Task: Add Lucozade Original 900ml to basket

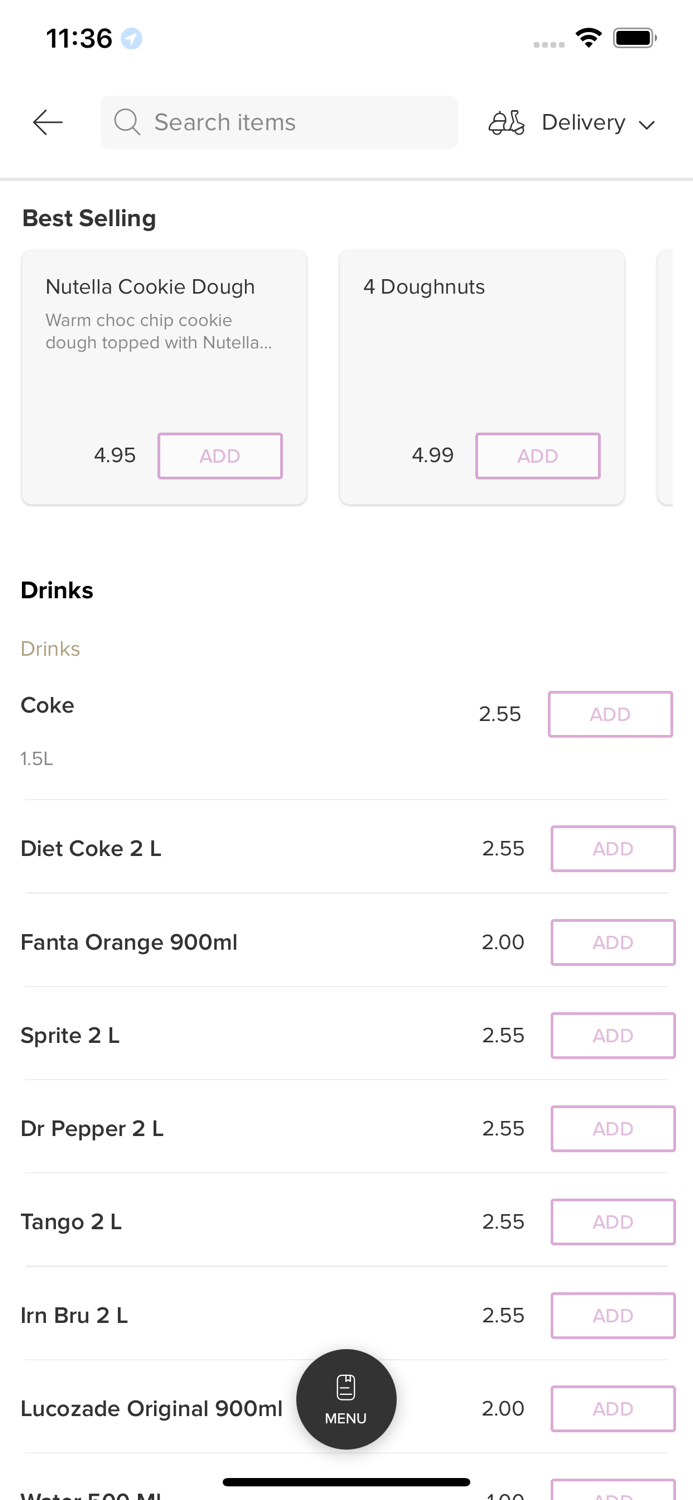Action: point(613,1408)
